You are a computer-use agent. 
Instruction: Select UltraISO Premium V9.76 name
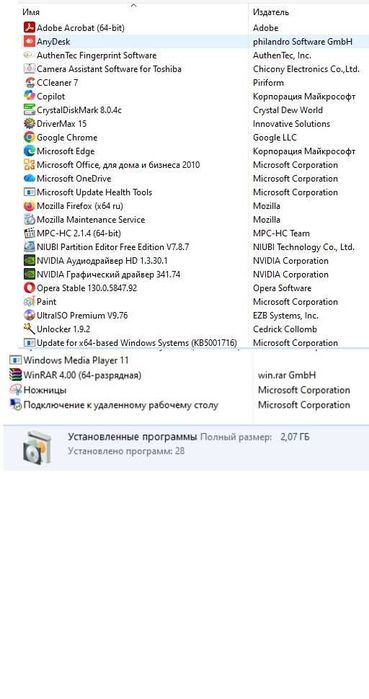[82, 315]
